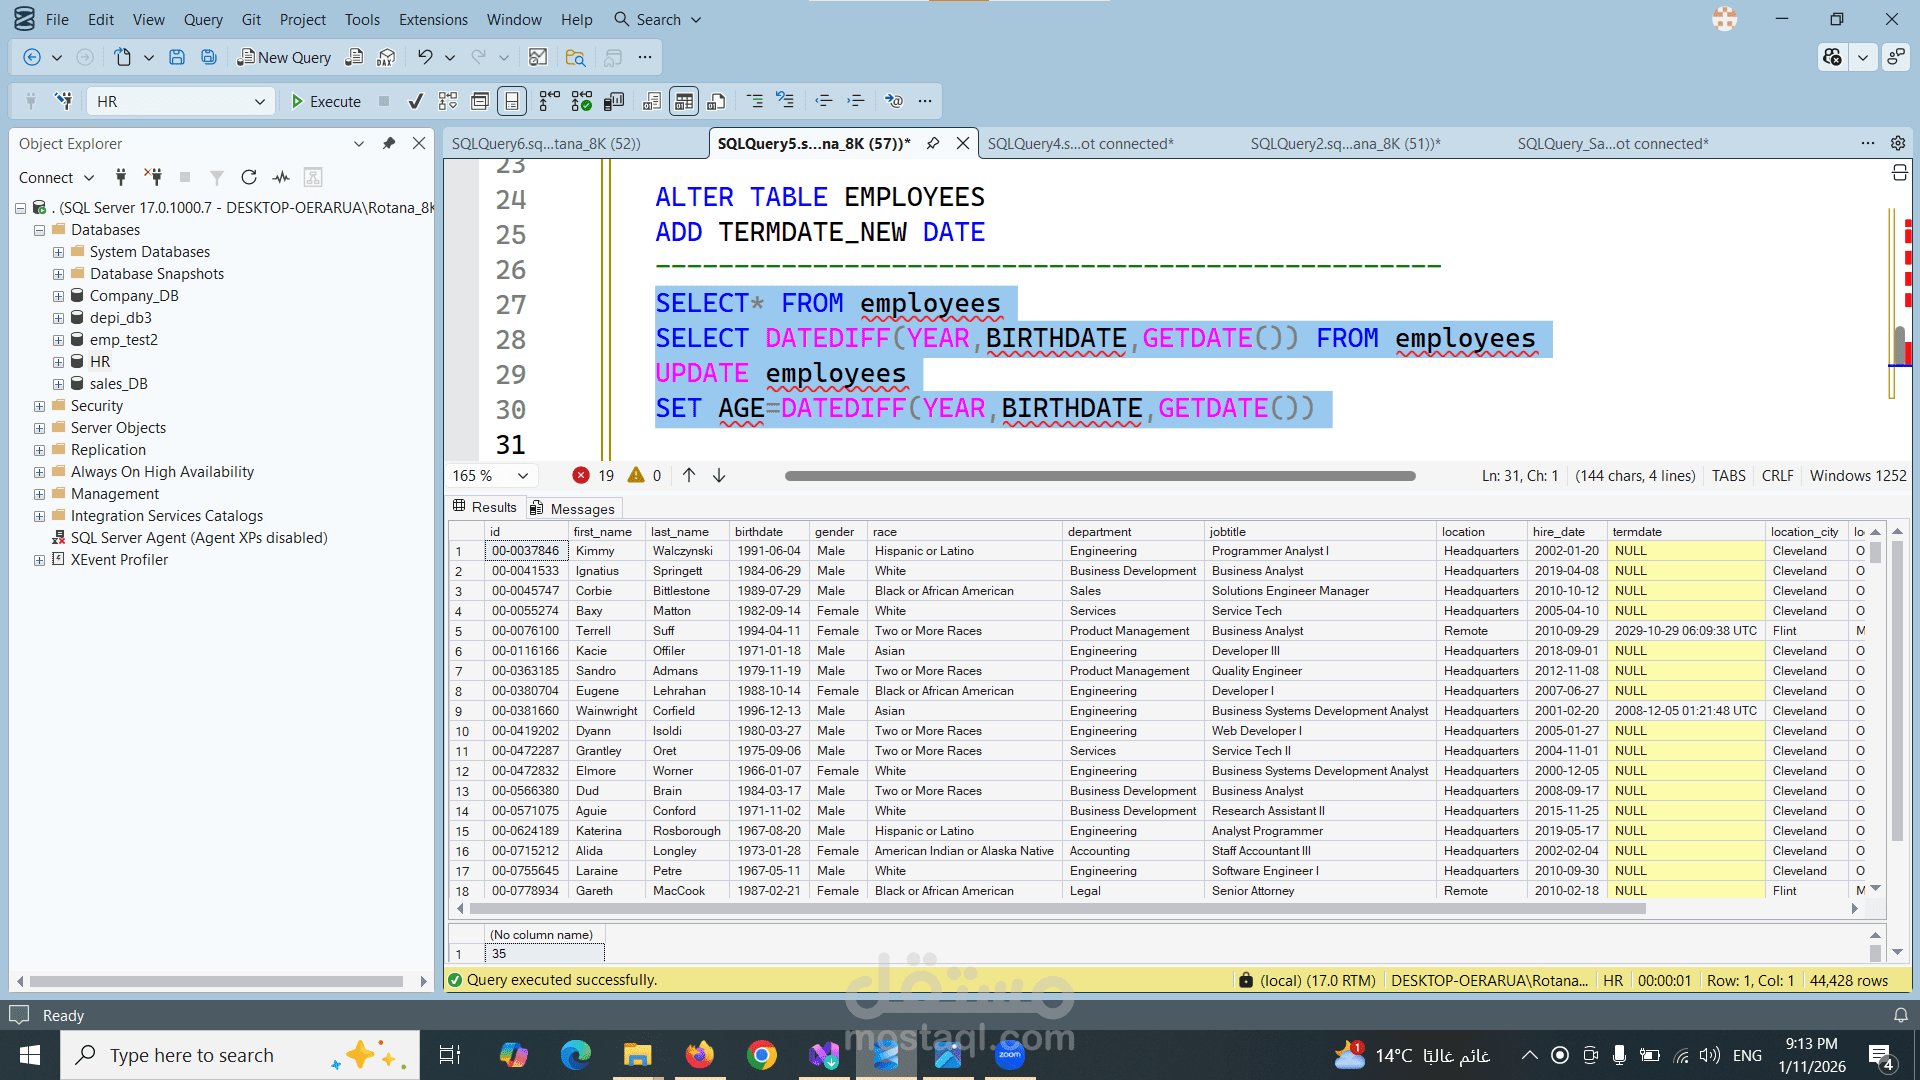Click the Execute query button
The width and height of the screenshot is (1920, 1080).
click(325, 101)
